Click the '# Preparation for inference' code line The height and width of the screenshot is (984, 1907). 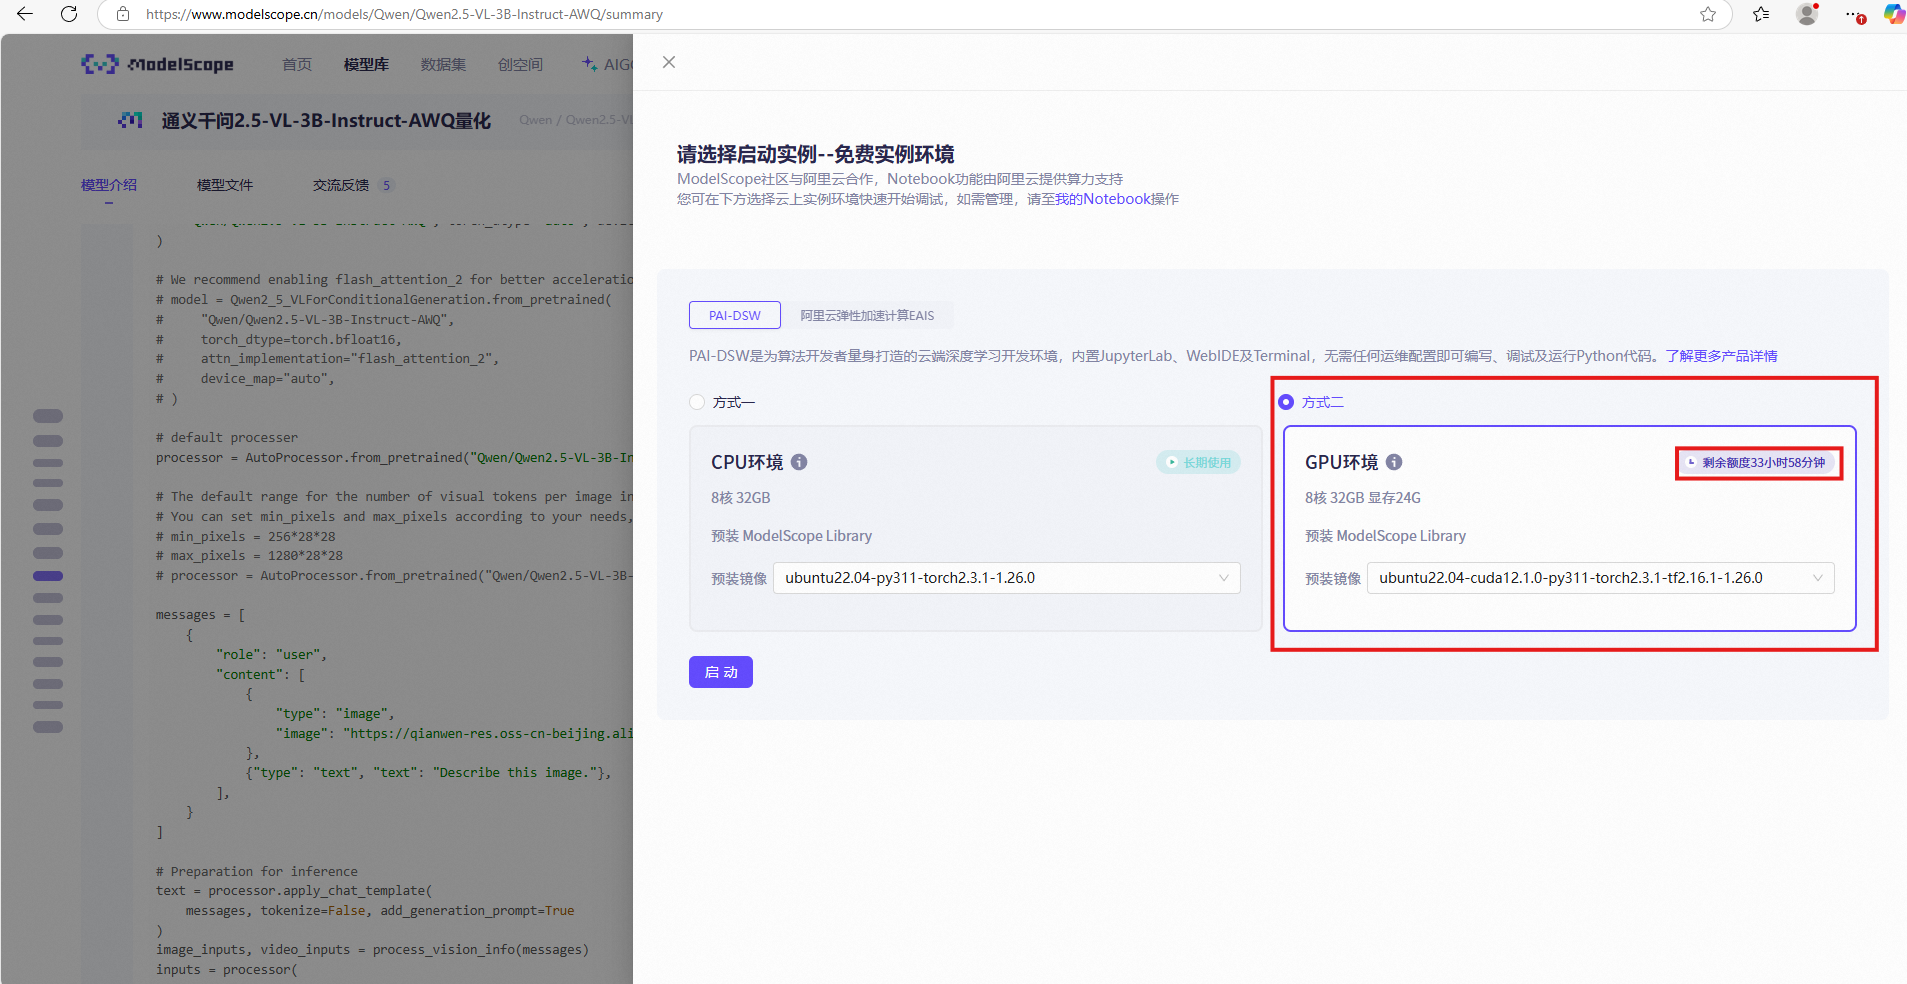pyautogui.click(x=257, y=872)
